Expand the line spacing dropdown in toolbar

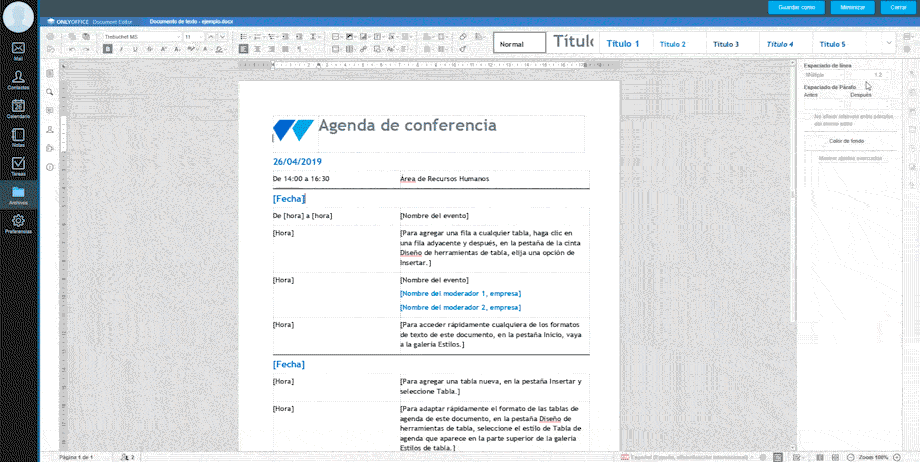(320, 36)
